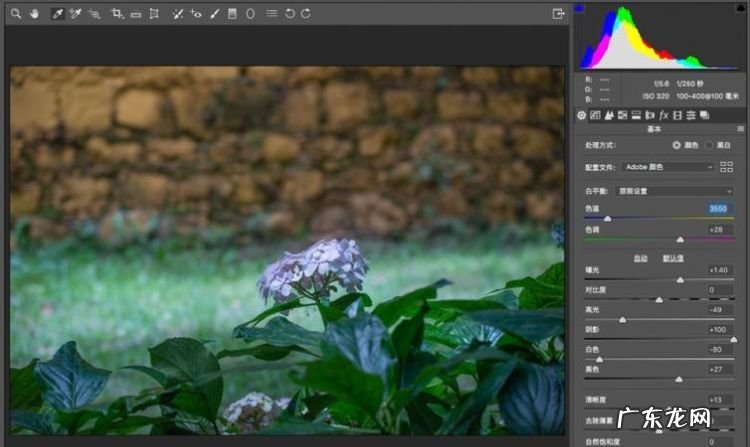Click the 色温 temperature slider handle
Viewport: 750px width, 447px height.
click(x=607, y=218)
